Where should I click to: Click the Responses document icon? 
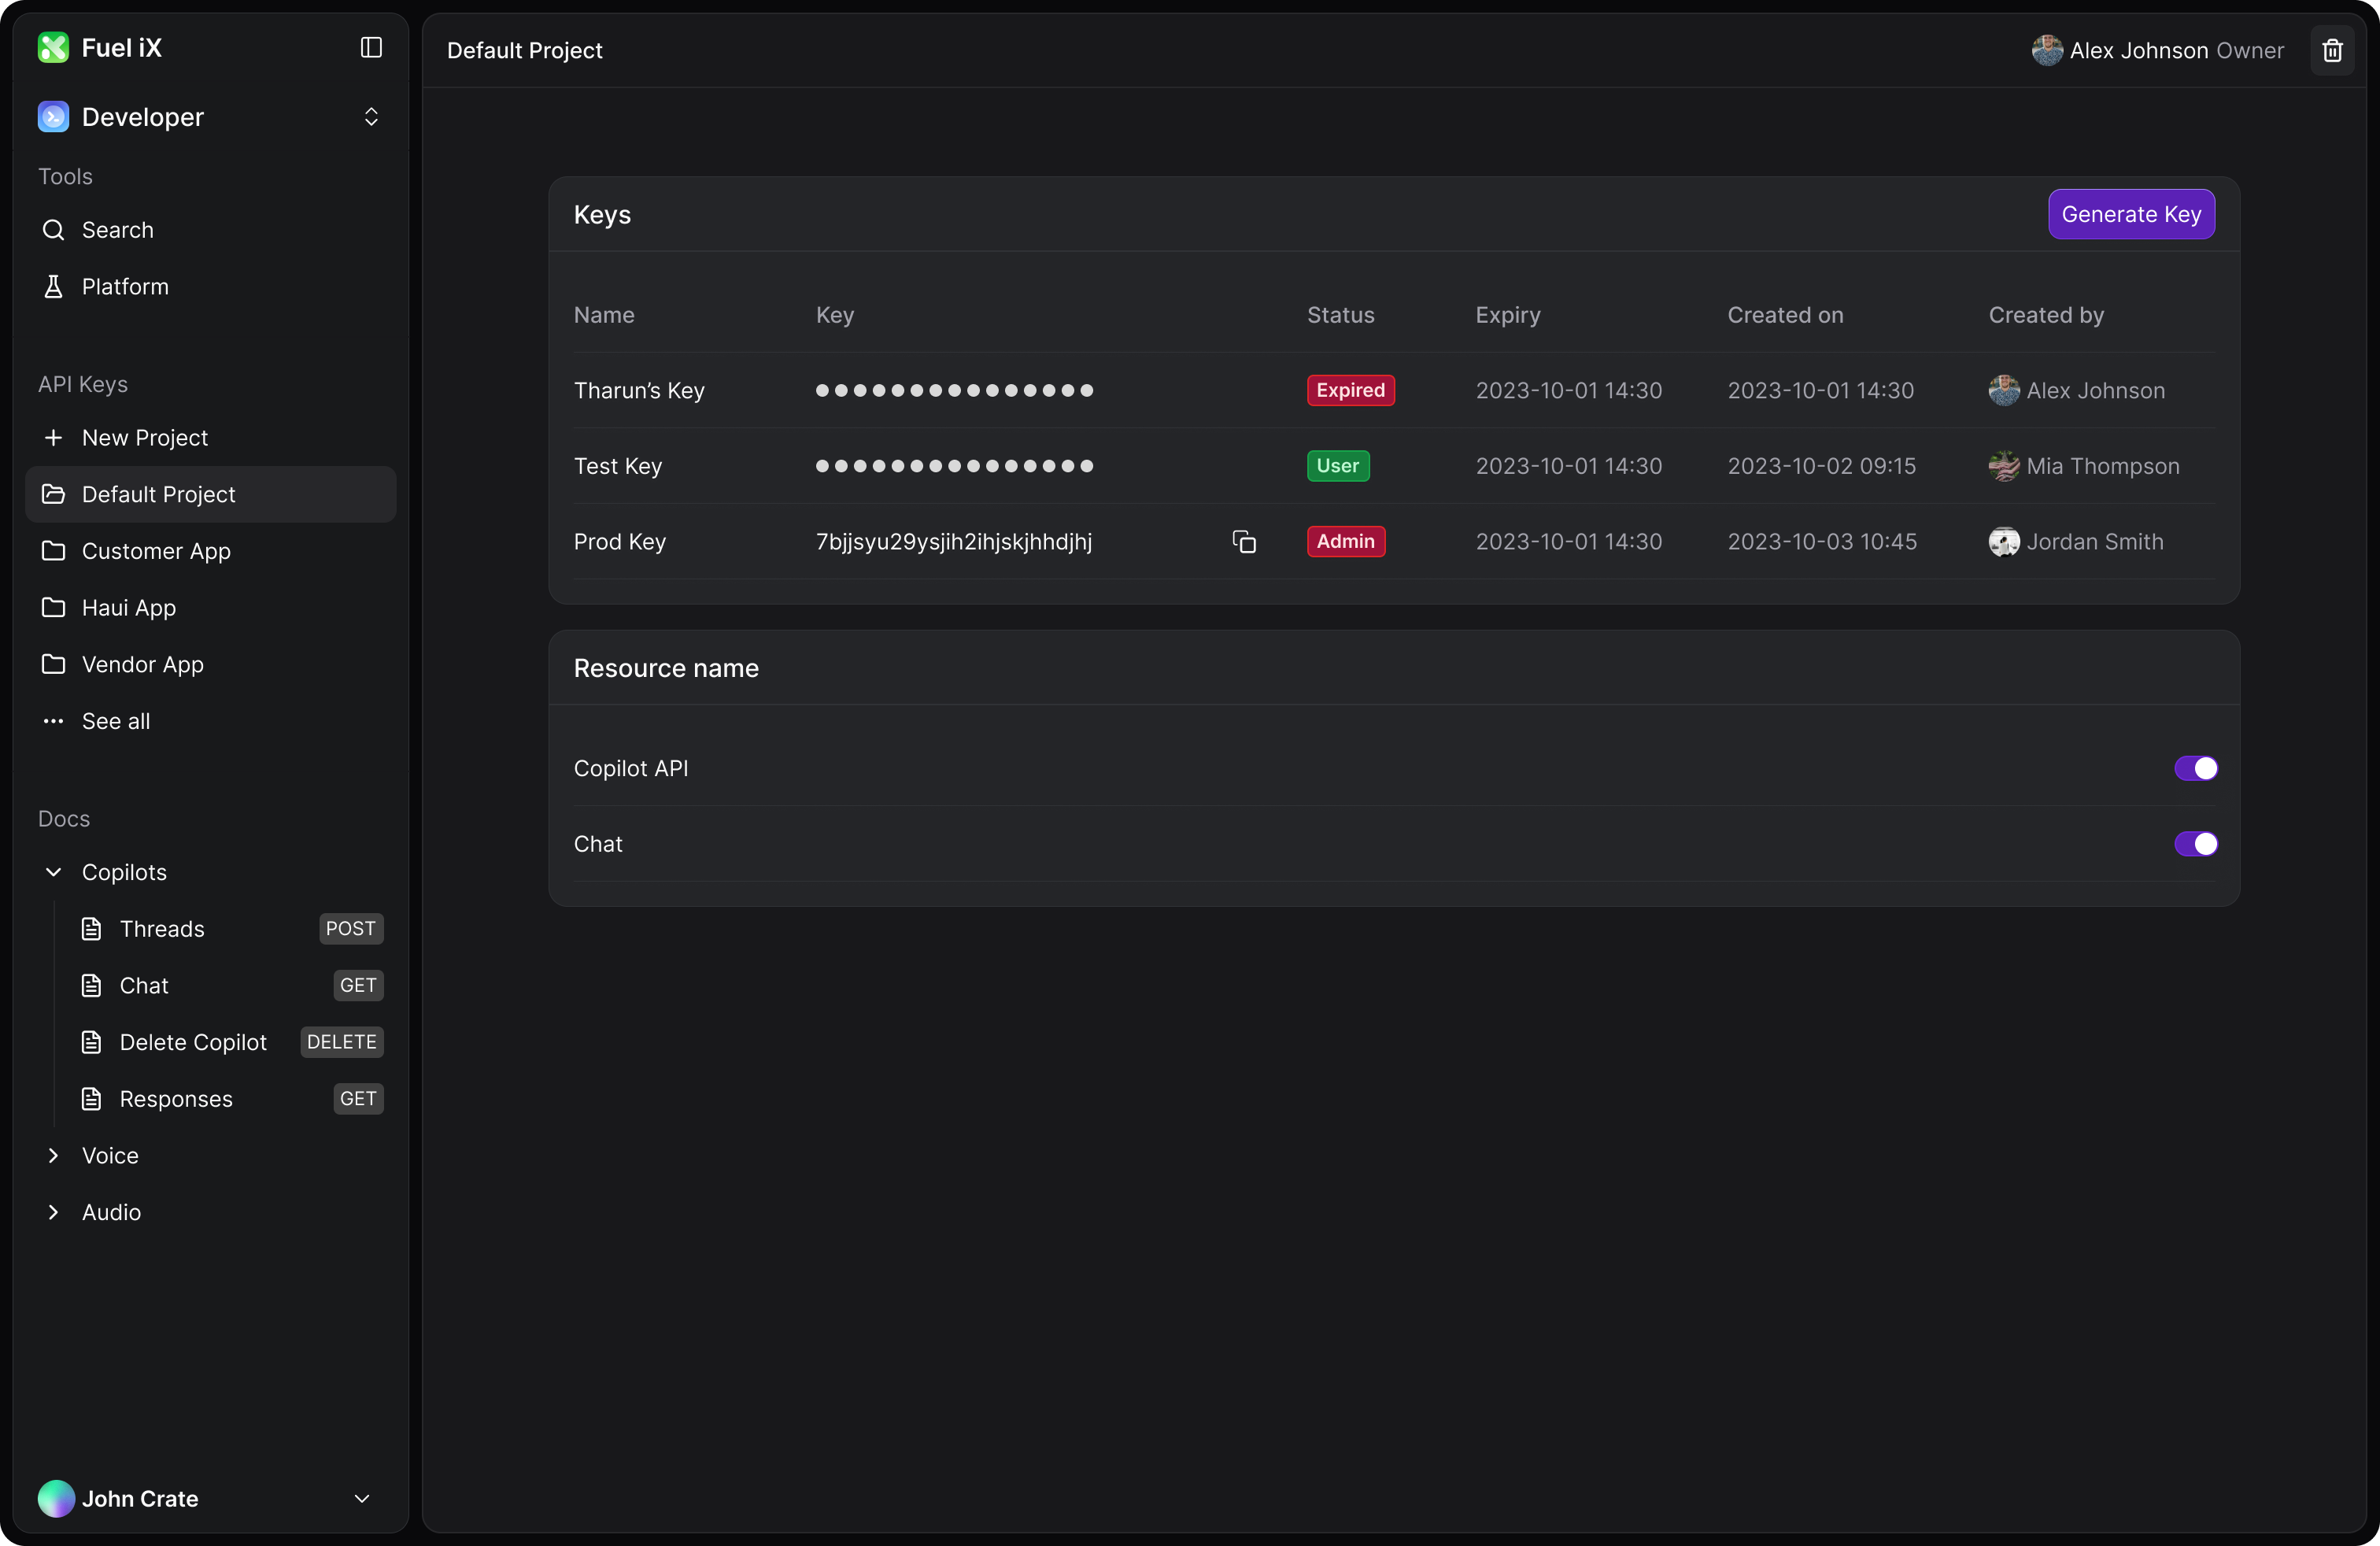pos(91,1099)
